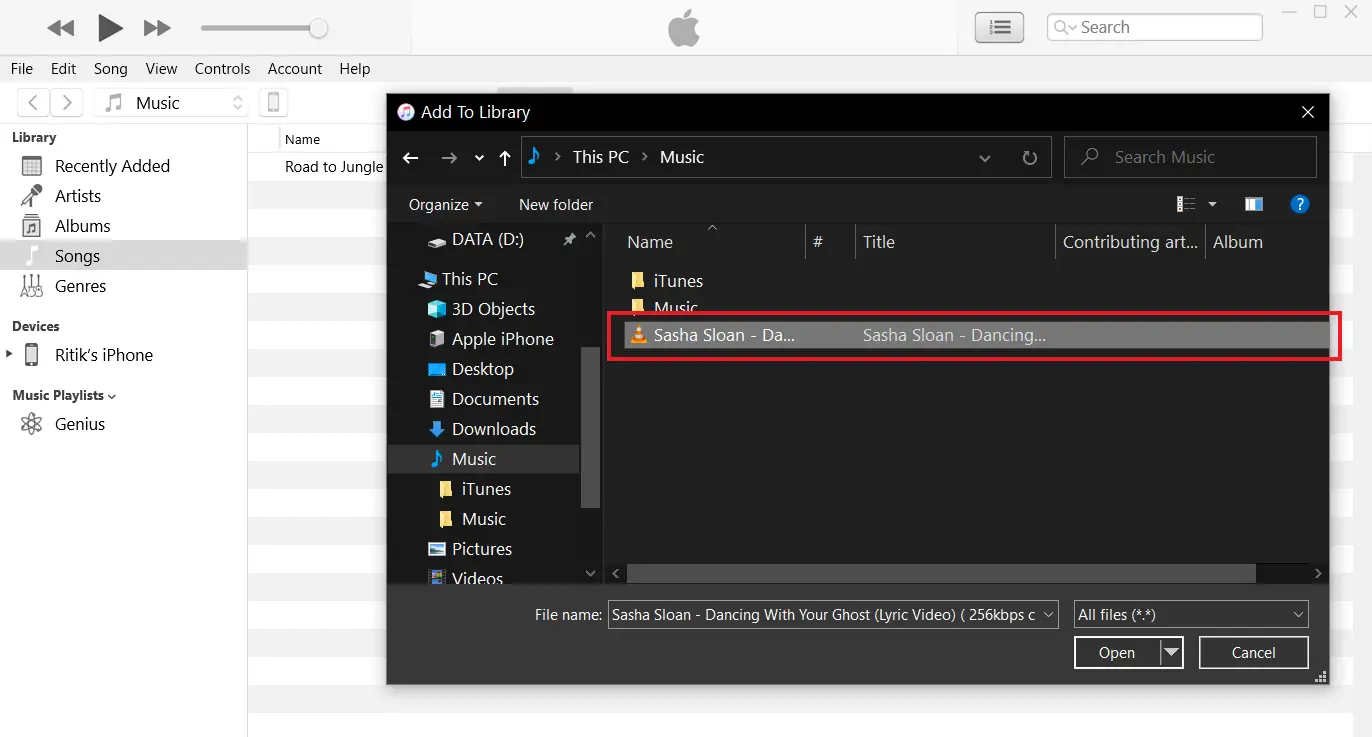
Task: Go back in iTunes navigation
Action: [34, 102]
